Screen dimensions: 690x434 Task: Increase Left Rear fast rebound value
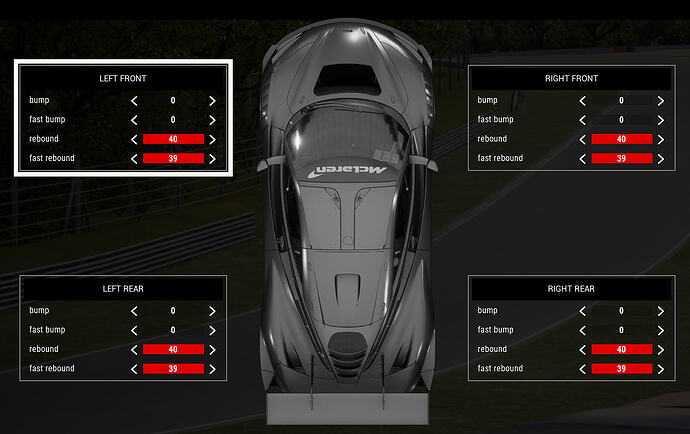point(213,369)
